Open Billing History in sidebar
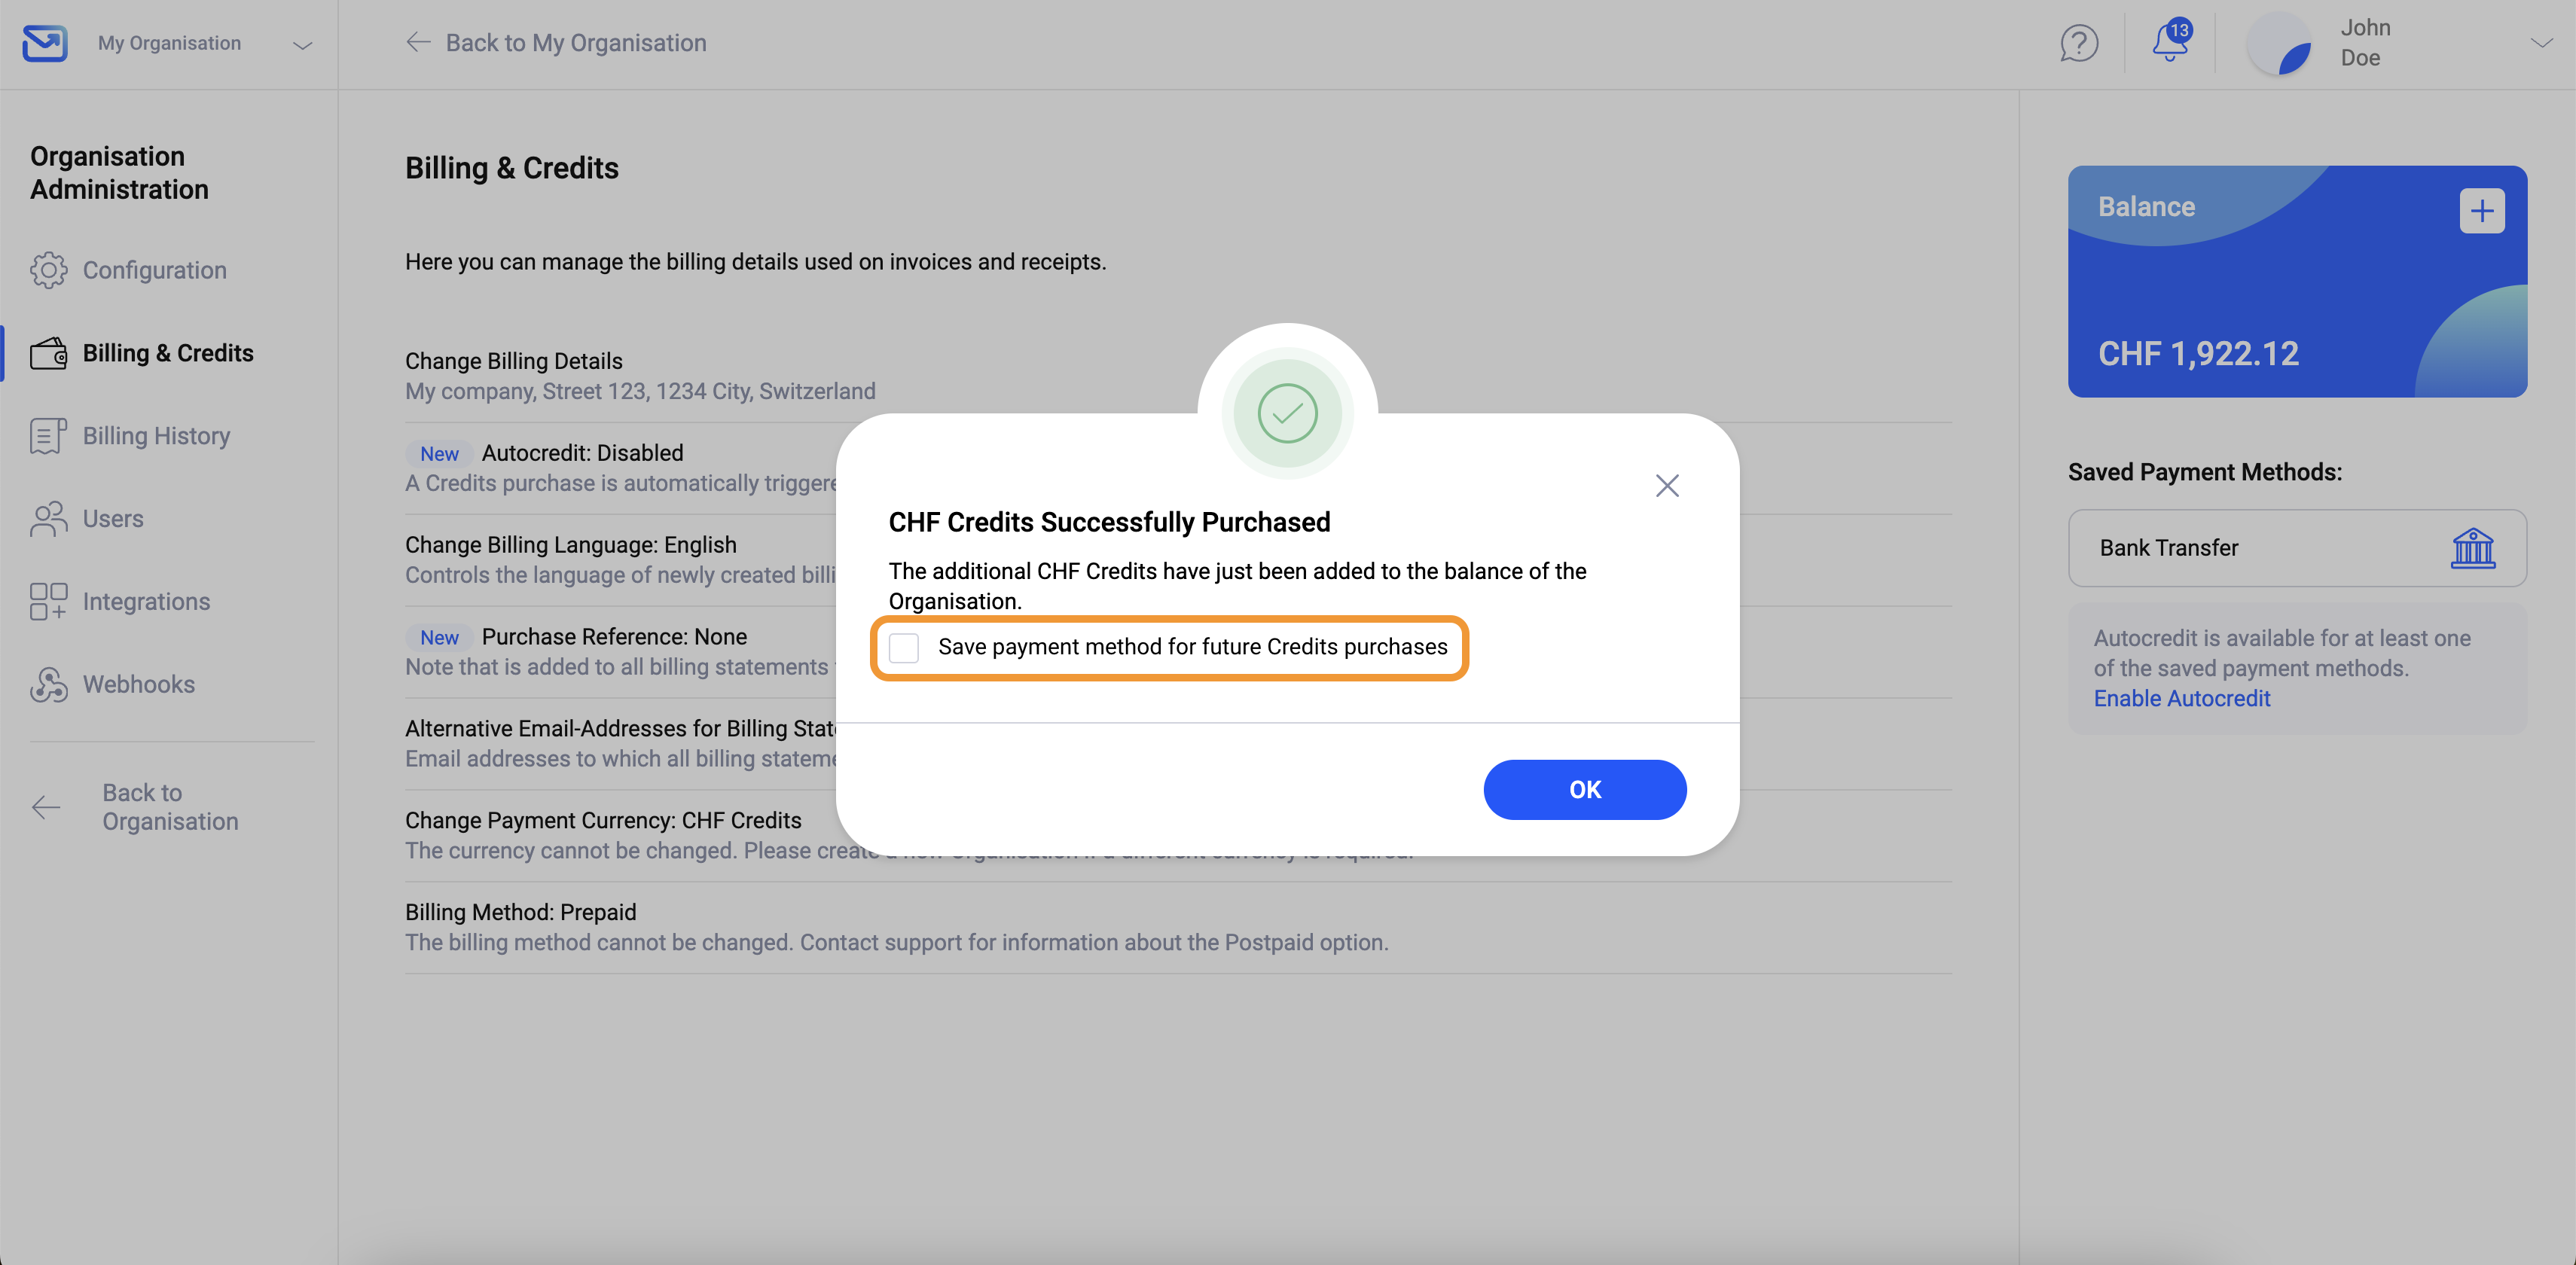 coord(156,436)
